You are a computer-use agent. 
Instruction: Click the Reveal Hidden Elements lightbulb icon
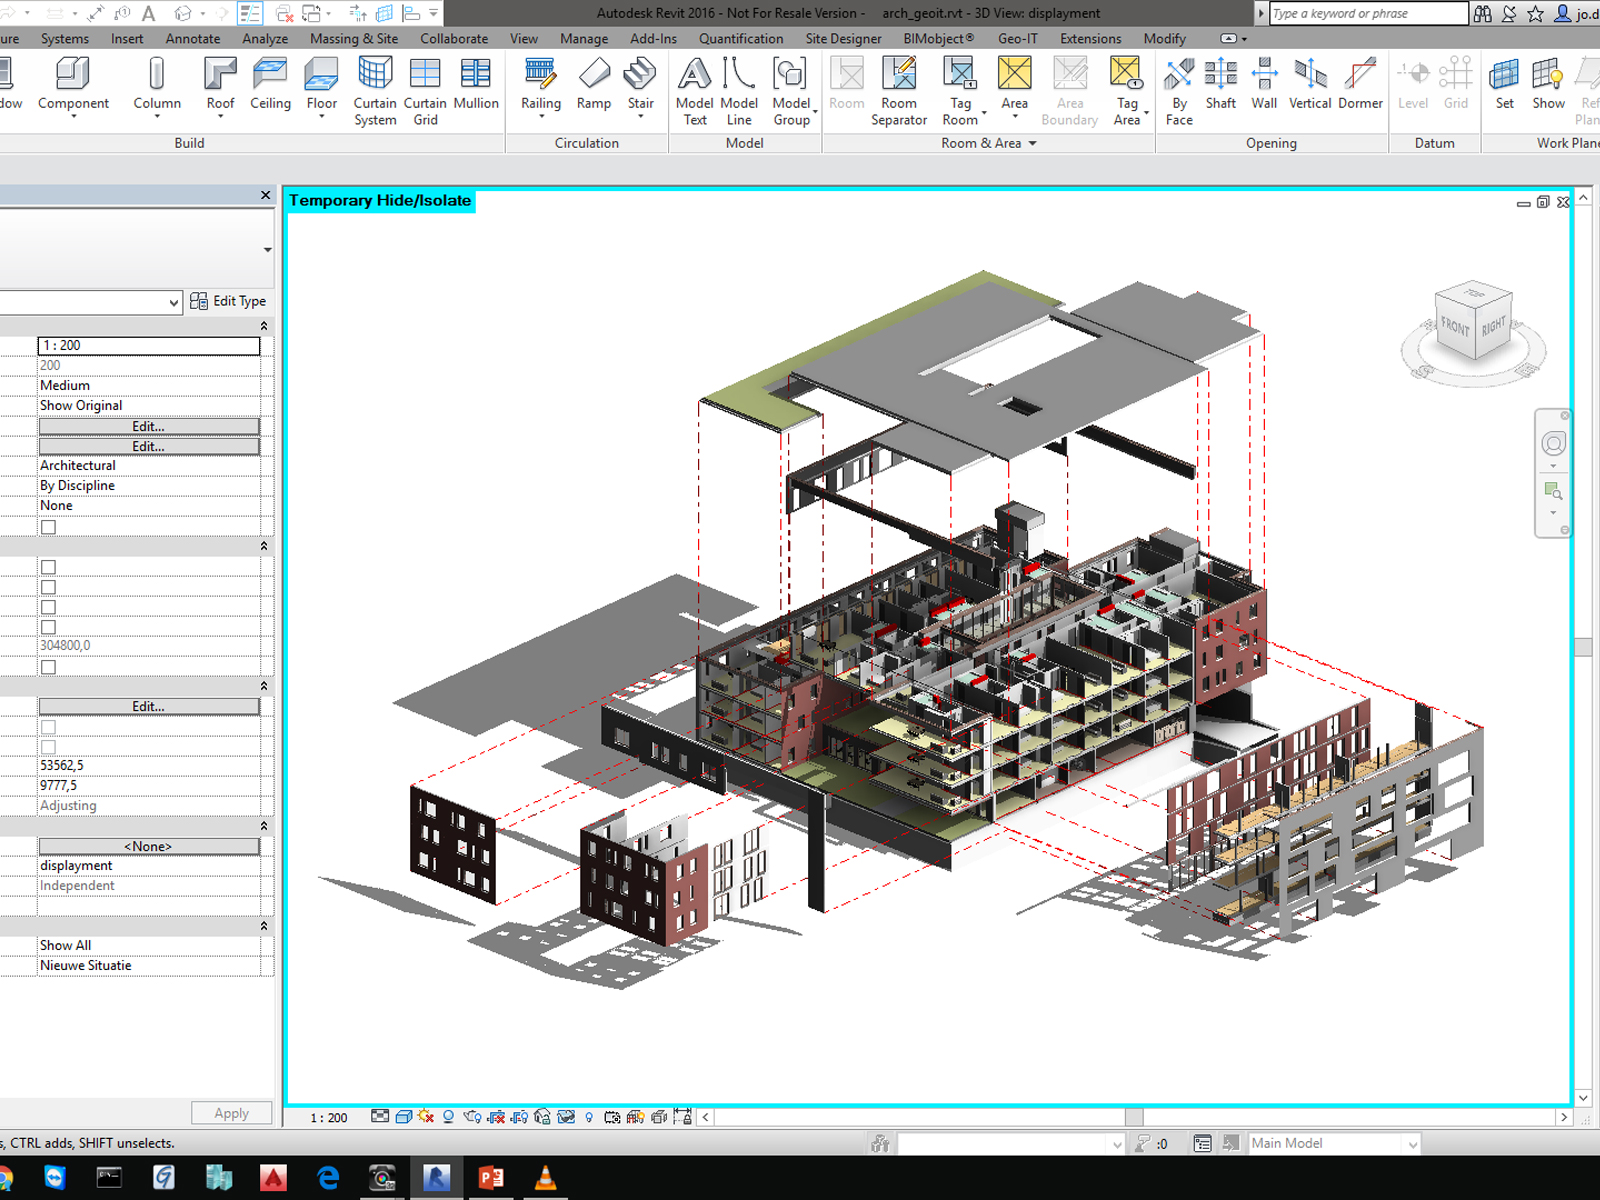click(x=589, y=1117)
